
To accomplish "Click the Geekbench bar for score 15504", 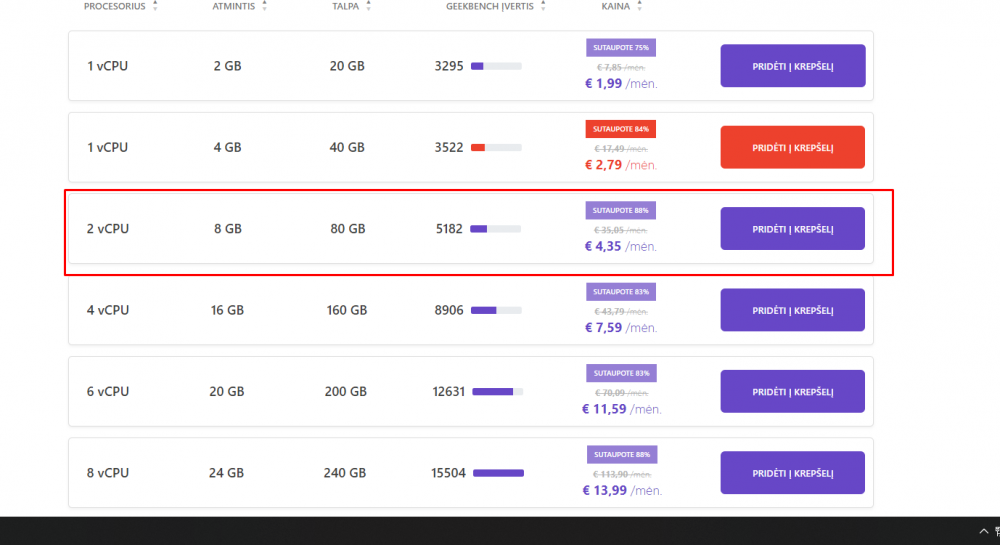I will [x=498, y=473].
